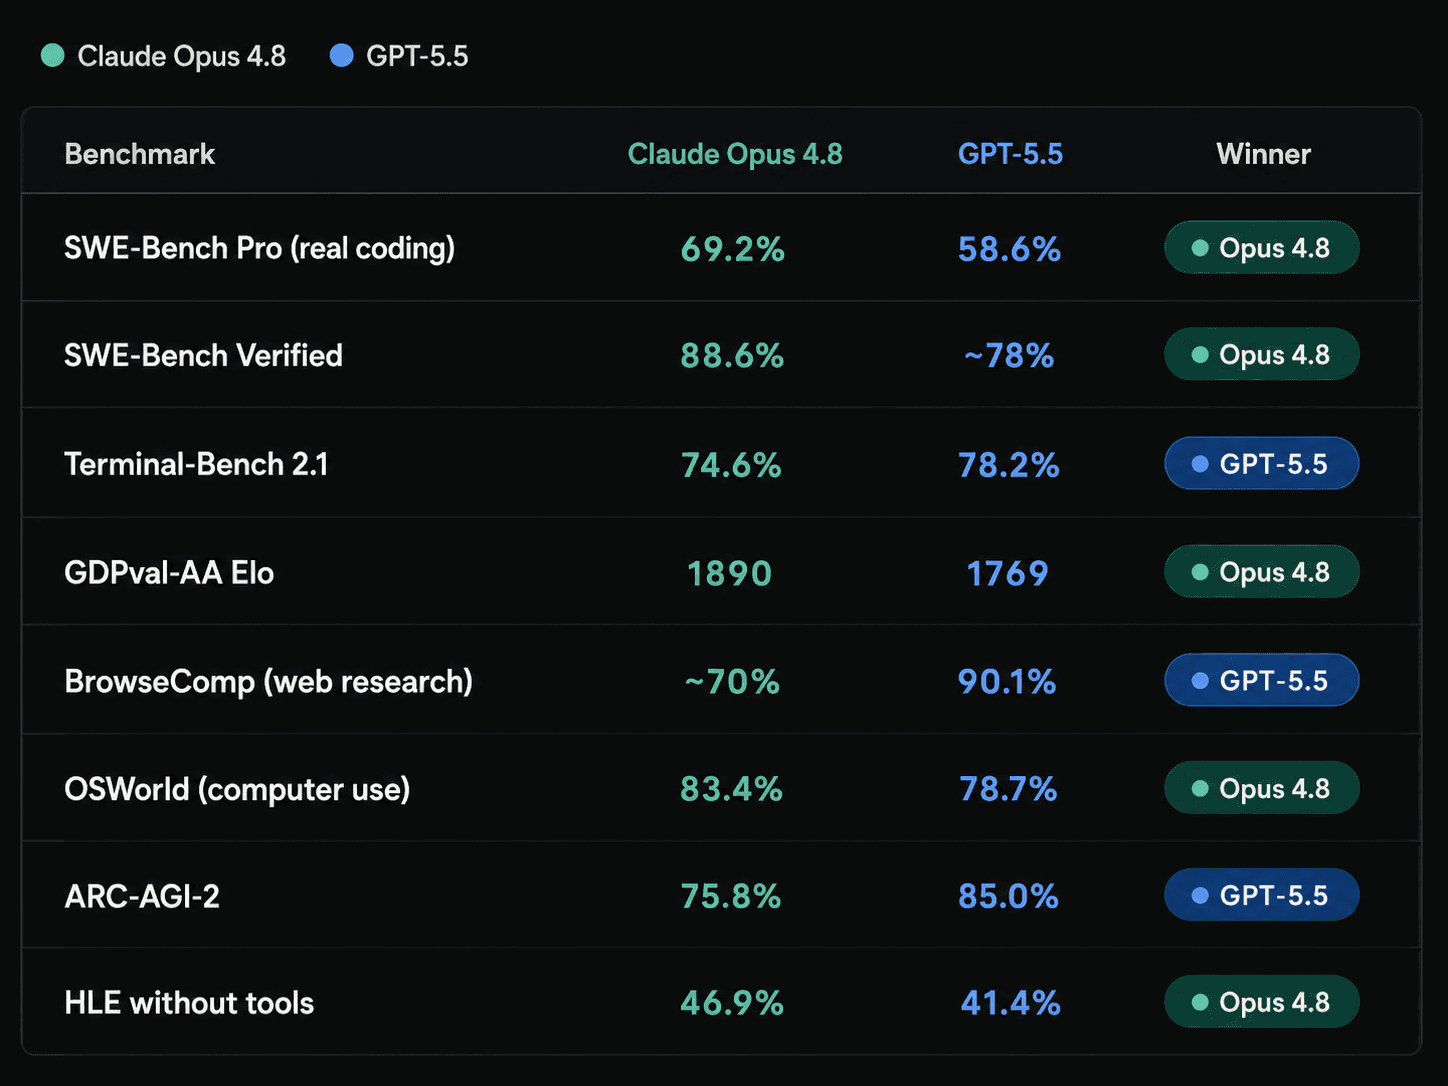This screenshot has height=1086, width=1448.
Task: Click the ~78% score for SWE-Bench Verified
Action: pos(1009,355)
